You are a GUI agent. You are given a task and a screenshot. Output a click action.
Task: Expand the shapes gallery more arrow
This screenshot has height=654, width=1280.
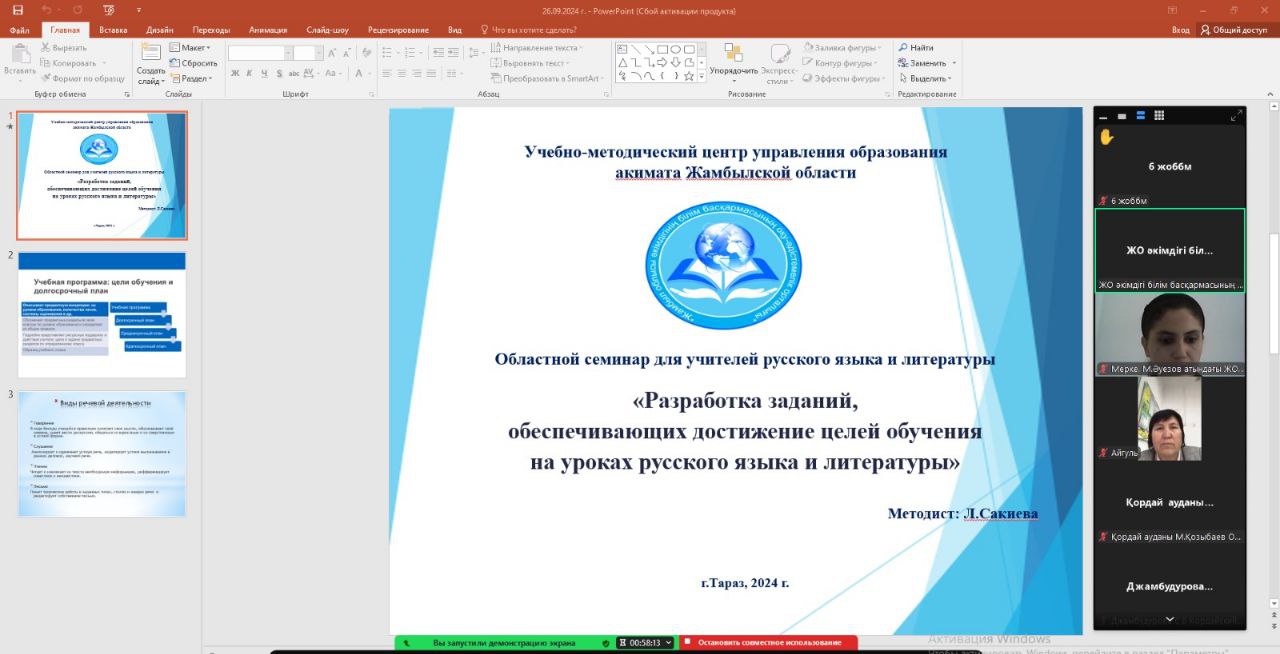(x=701, y=76)
